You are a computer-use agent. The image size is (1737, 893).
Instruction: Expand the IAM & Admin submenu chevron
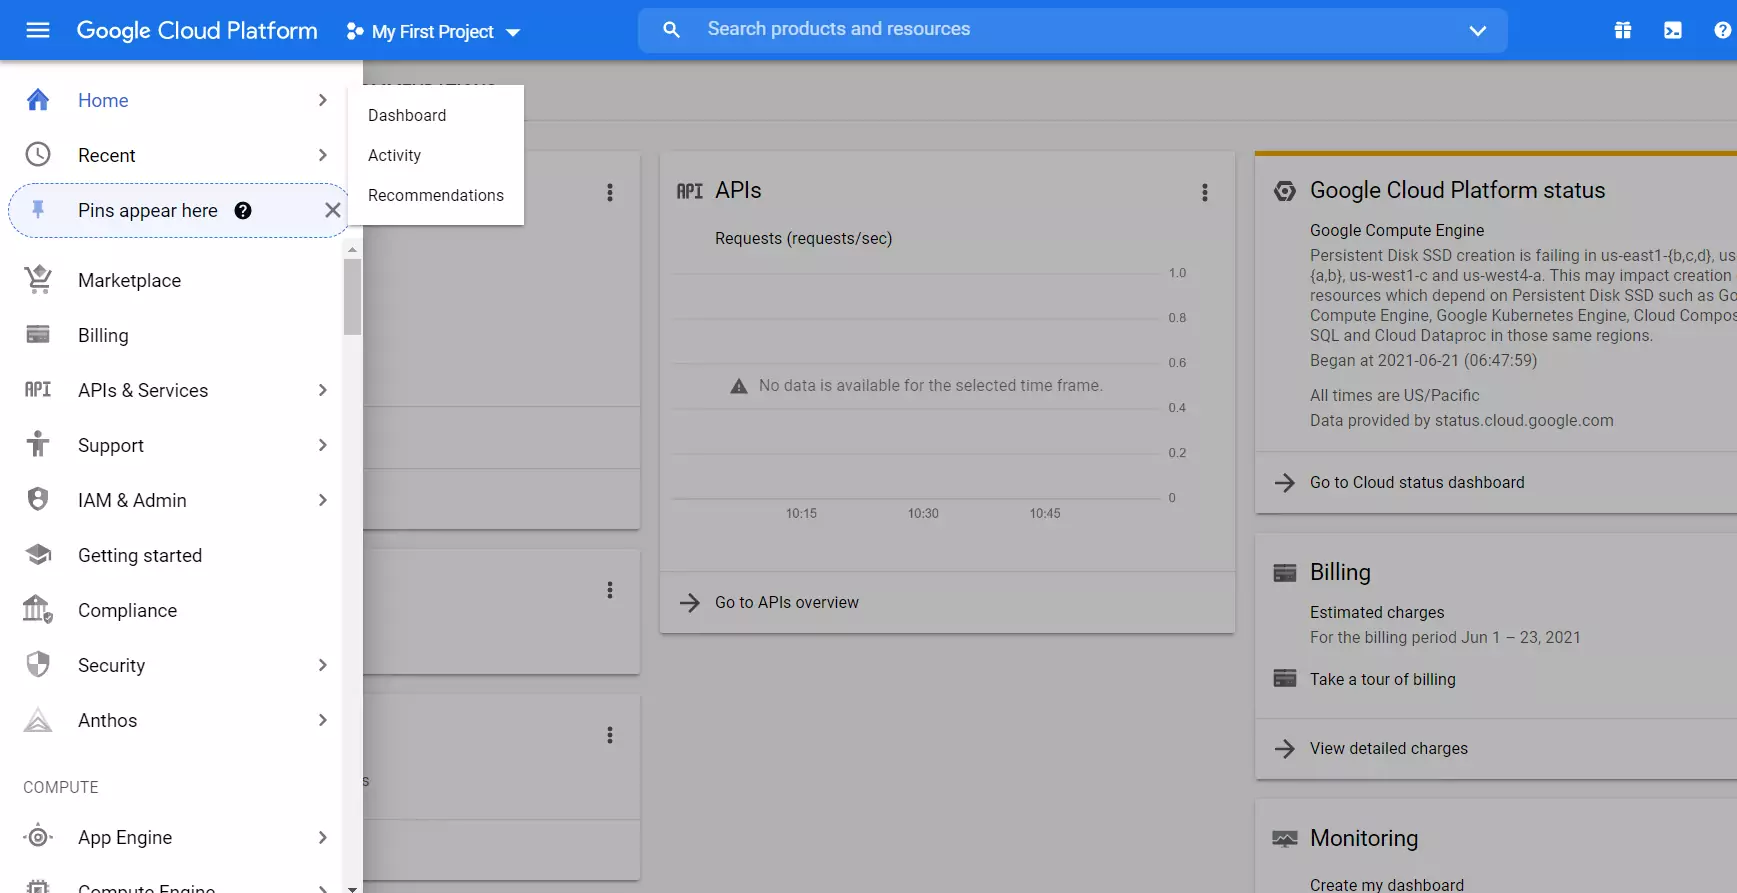tap(322, 500)
